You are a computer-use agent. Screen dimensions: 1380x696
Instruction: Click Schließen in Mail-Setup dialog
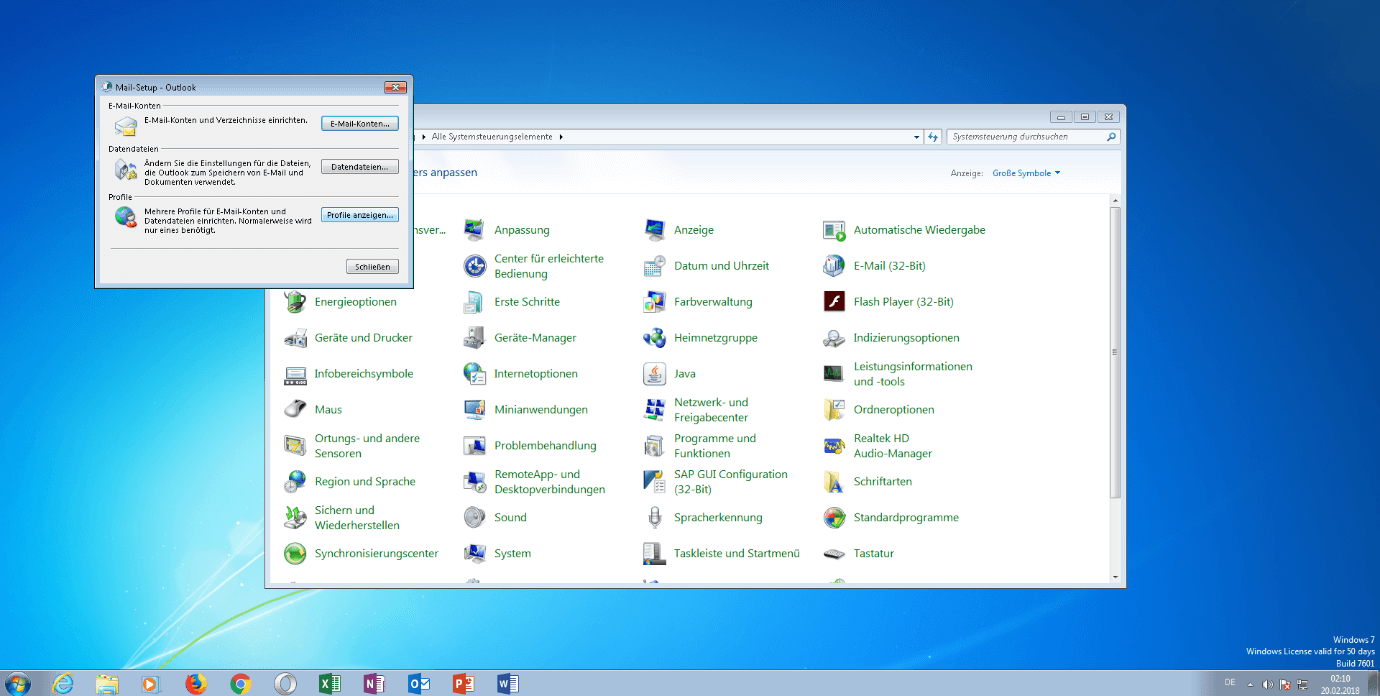click(x=373, y=267)
